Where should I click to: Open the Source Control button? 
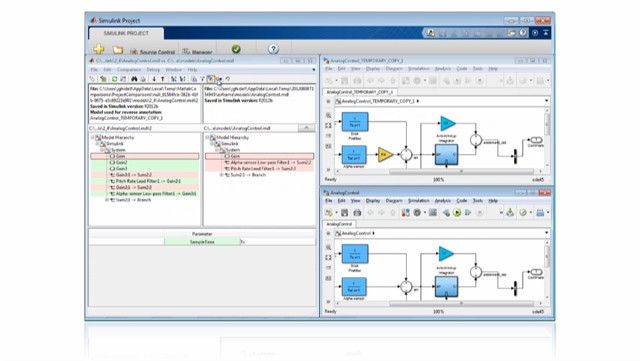pos(153,52)
